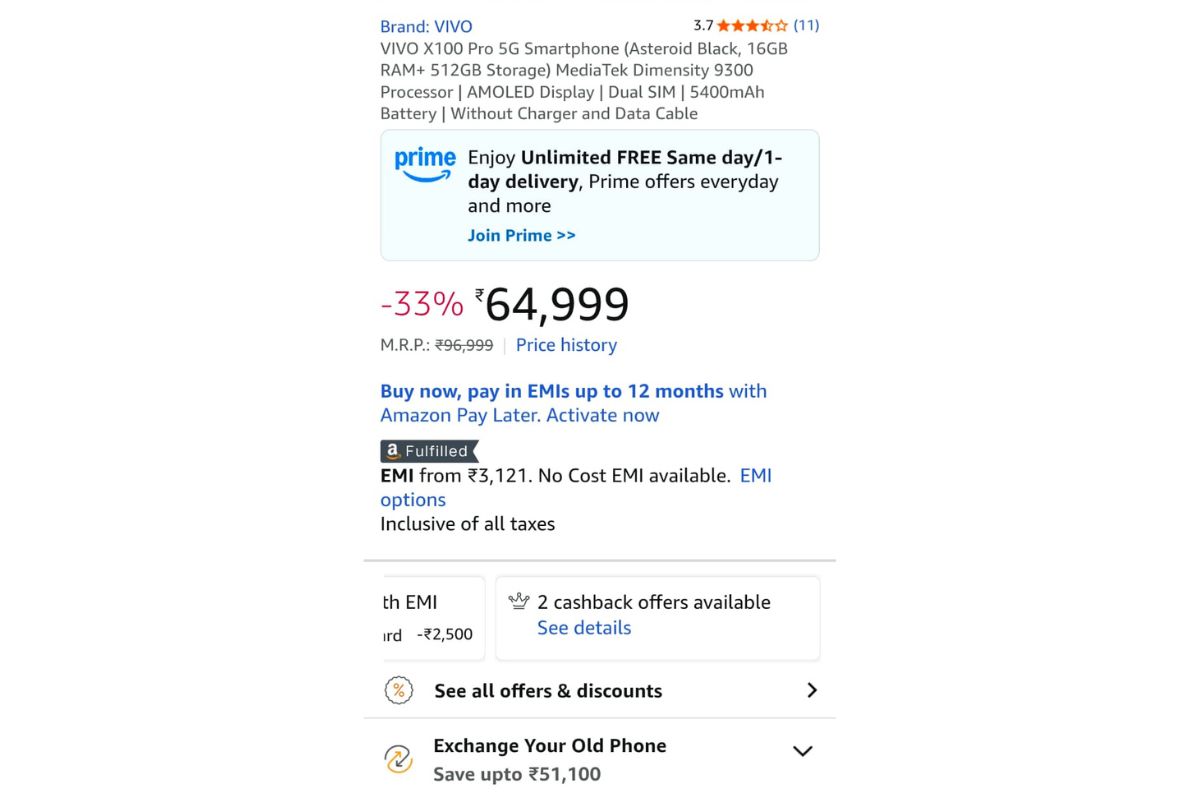Expand Exchange Your Old Phone chevron
The width and height of the screenshot is (1200, 800).
point(802,750)
